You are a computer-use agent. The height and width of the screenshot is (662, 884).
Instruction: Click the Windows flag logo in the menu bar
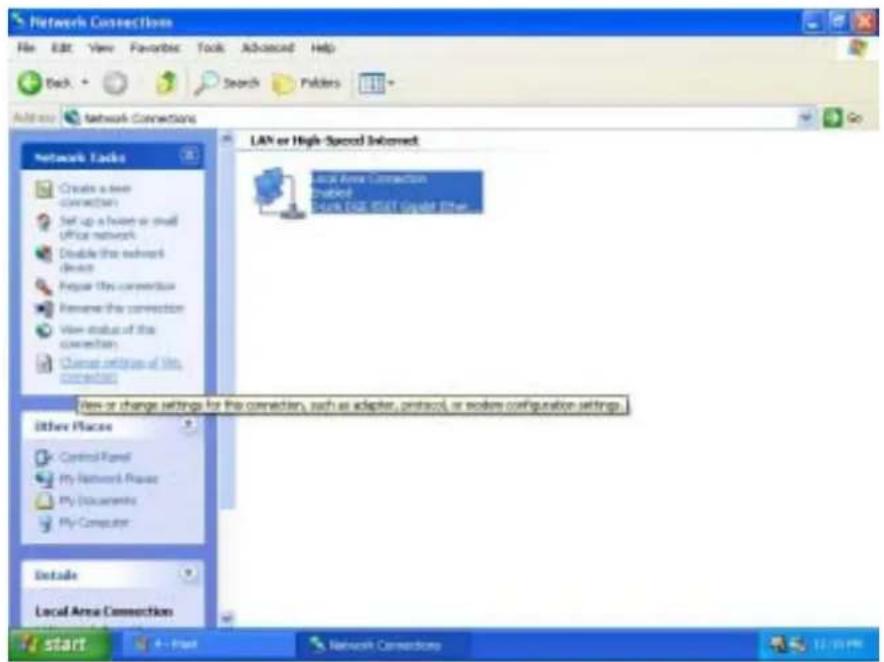[858, 48]
